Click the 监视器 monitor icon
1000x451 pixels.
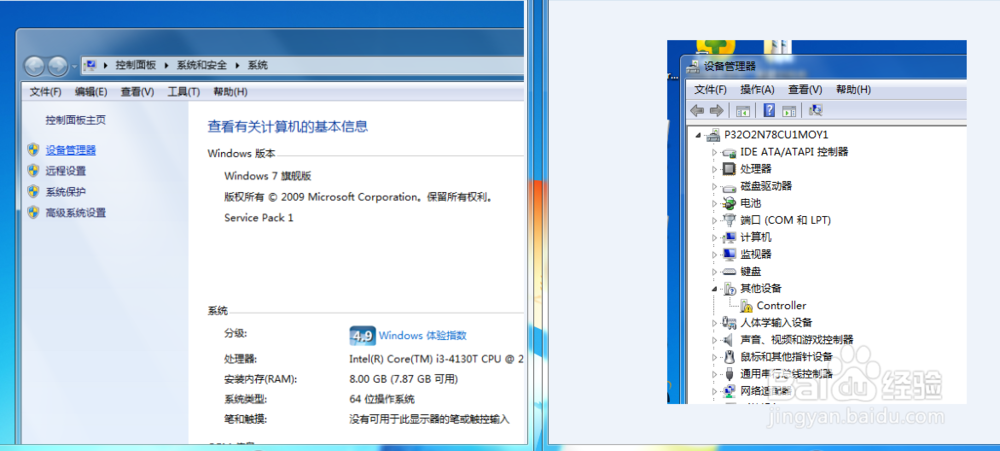coord(729,255)
